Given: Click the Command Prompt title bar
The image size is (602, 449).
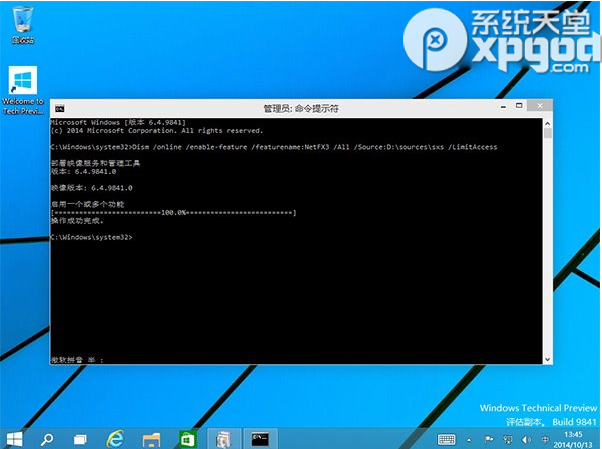Looking at the screenshot, I should (x=300, y=108).
